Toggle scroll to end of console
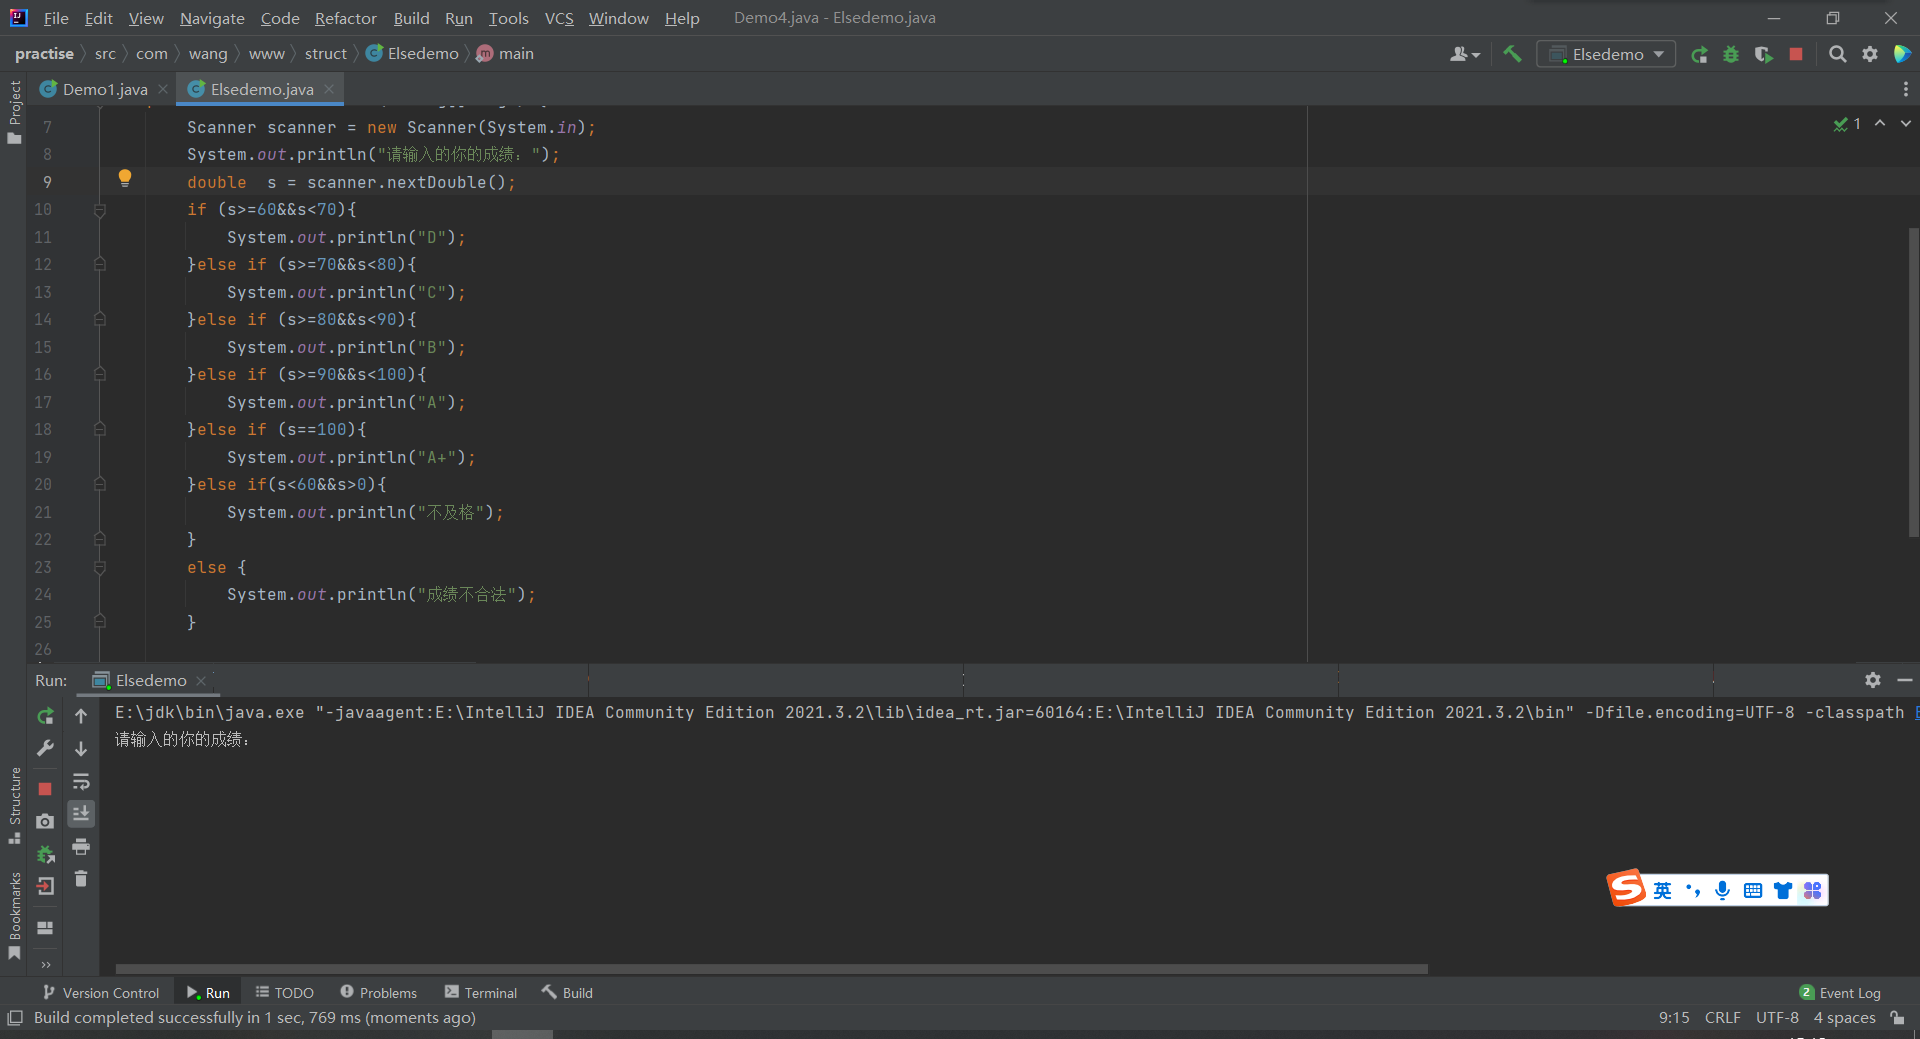This screenshot has height=1039, width=1920. coord(81,814)
